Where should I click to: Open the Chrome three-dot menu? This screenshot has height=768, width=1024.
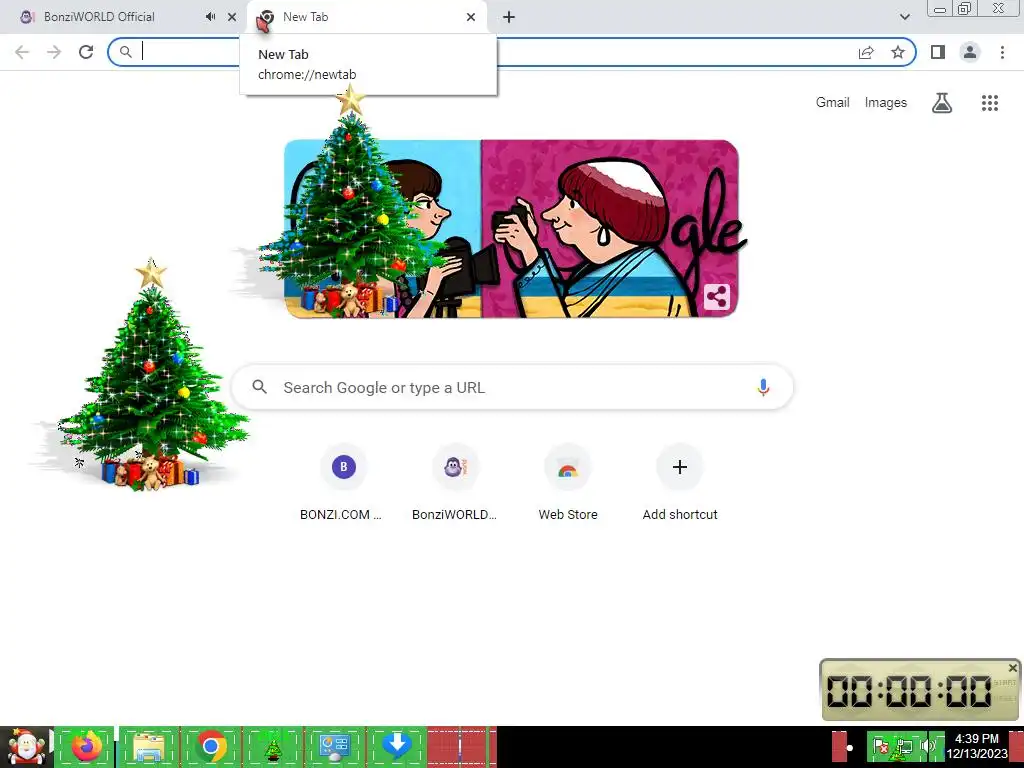coord(1002,52)
